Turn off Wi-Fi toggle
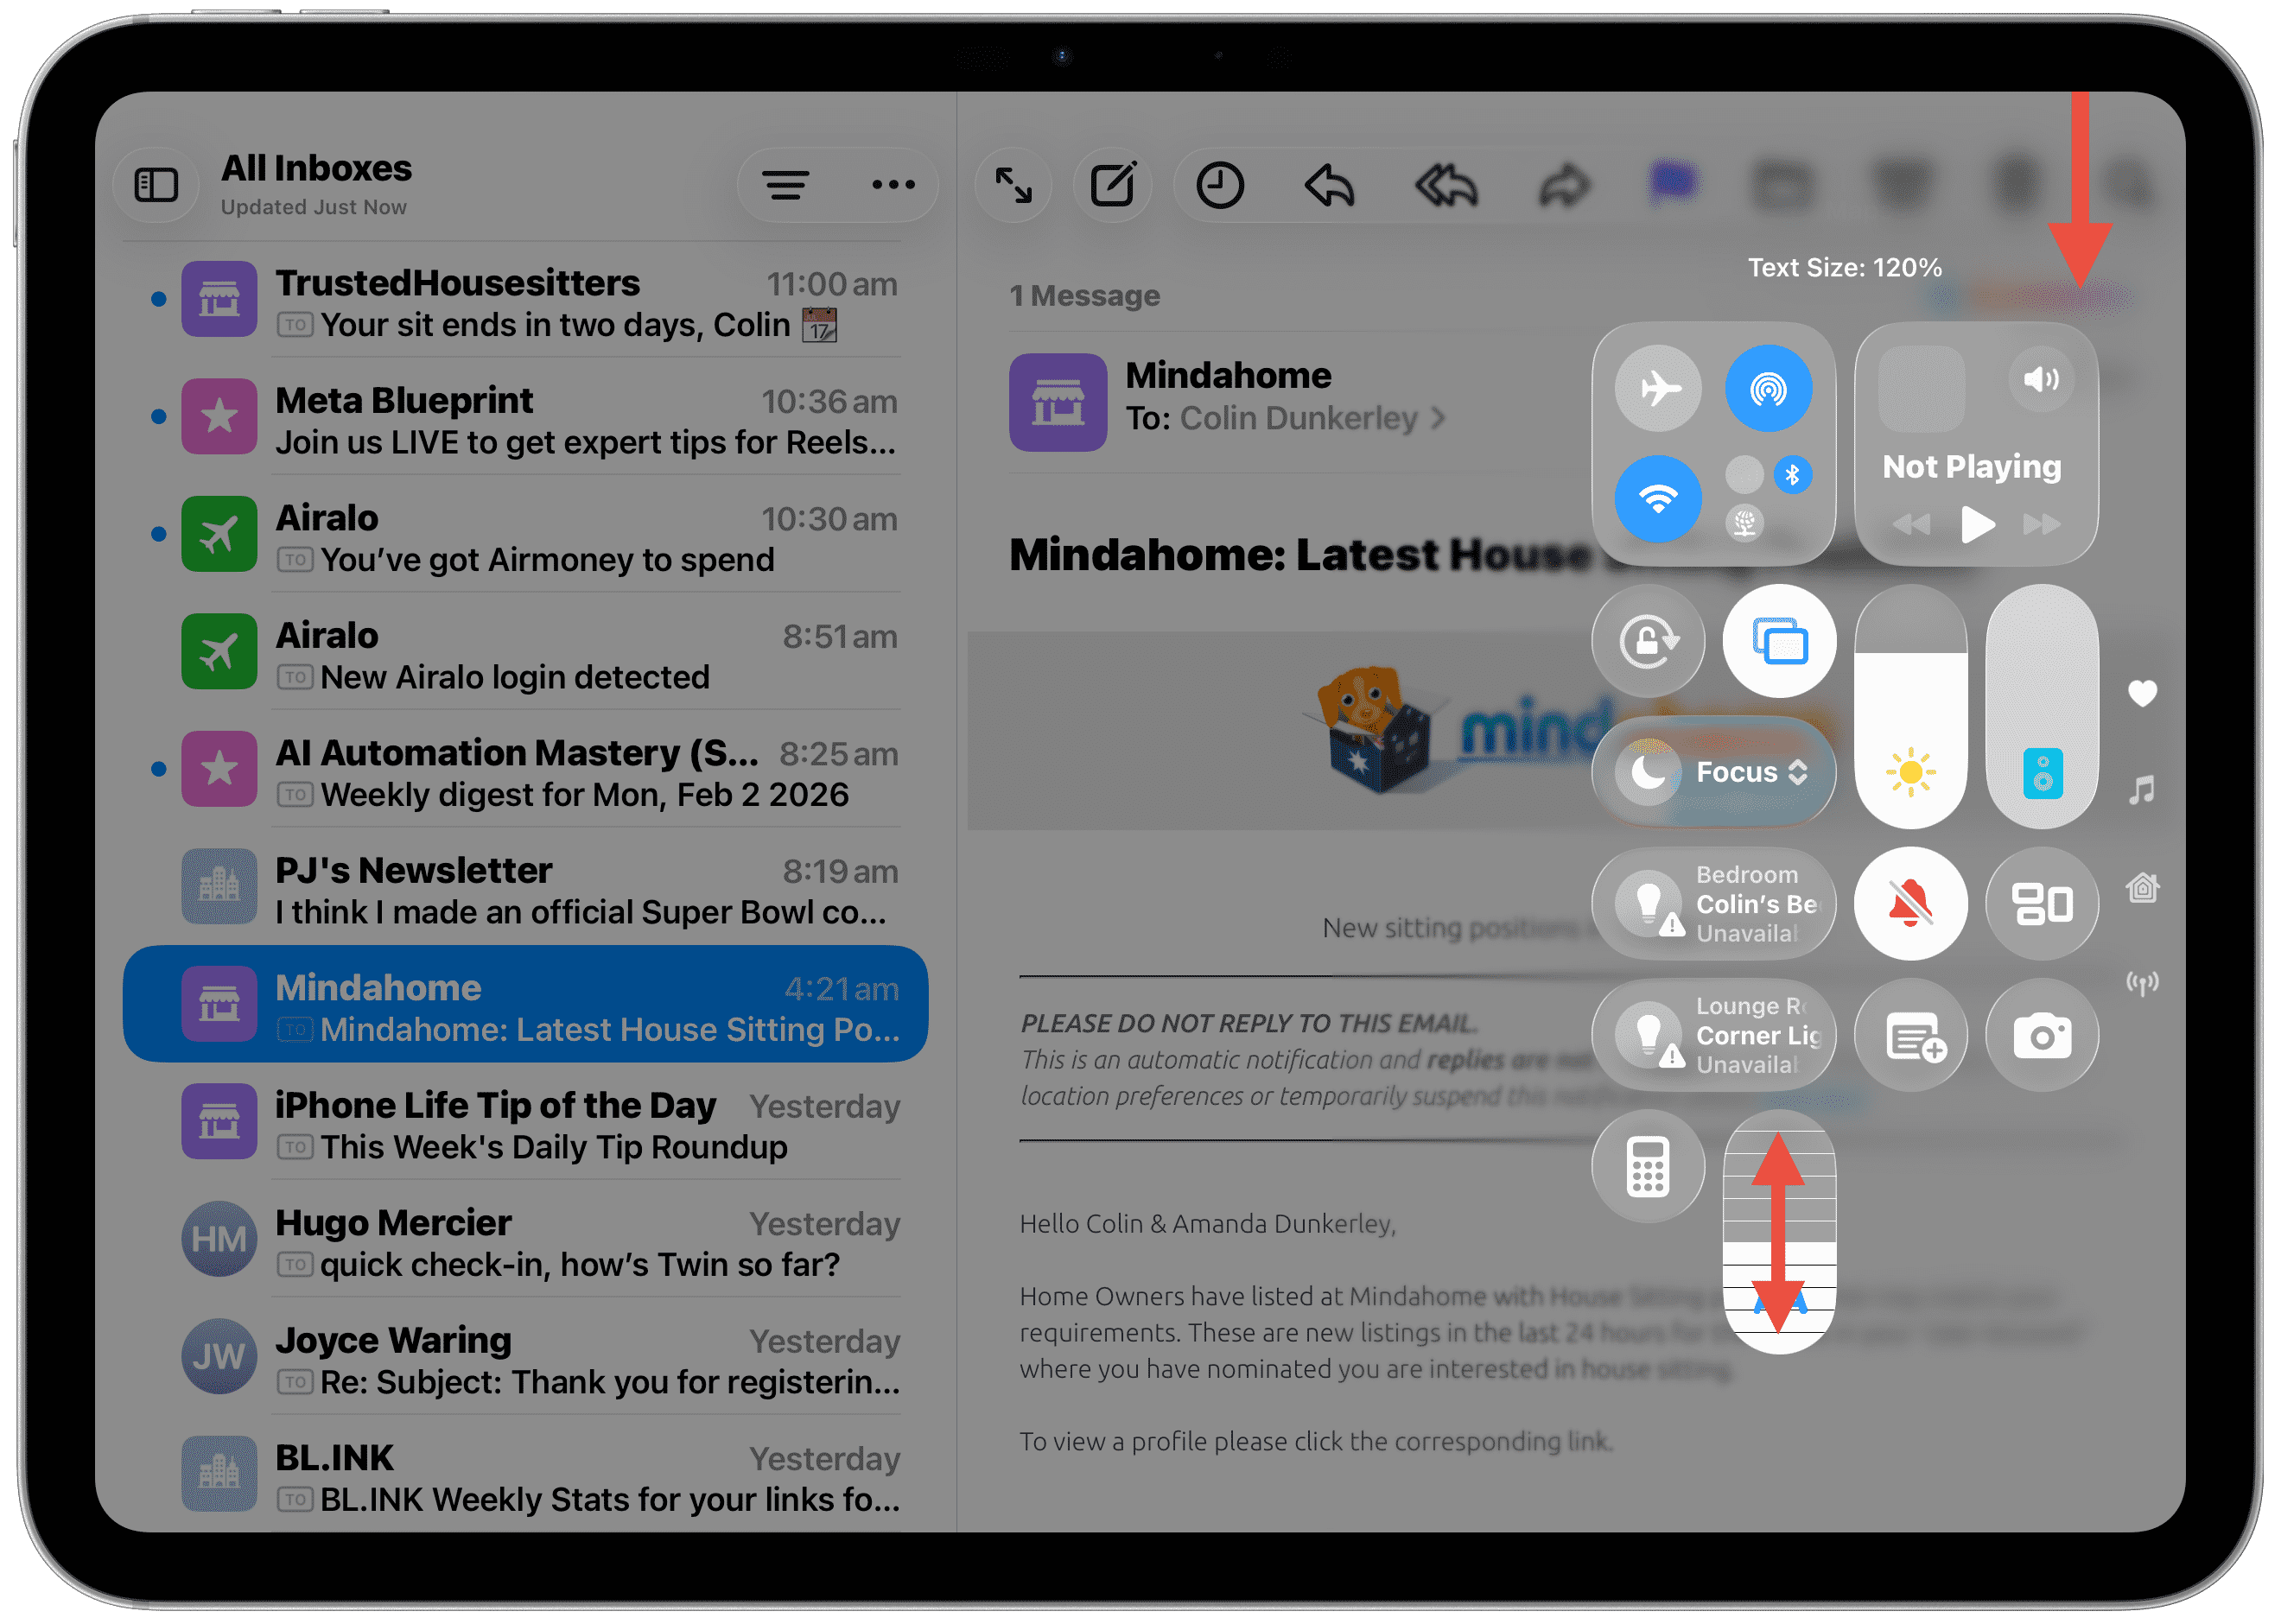2281x1624 pixels. click(x=1658, y=498)
